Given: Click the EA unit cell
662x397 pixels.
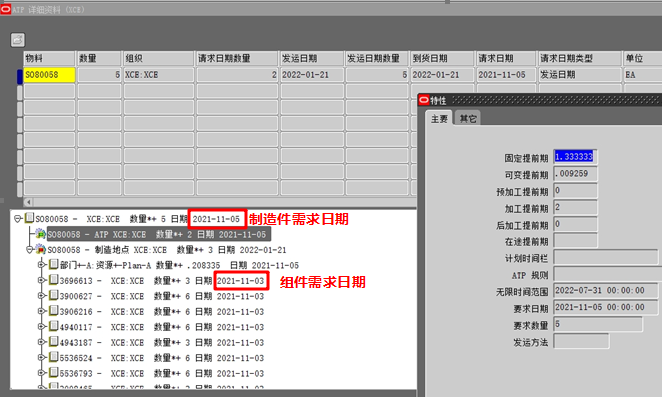Looking at the screenshot, I should 642,75.
